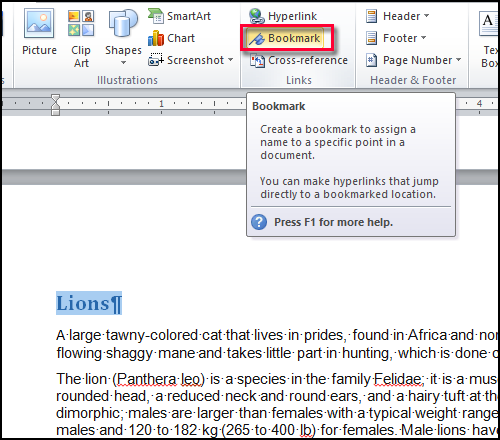Insert a Chart from the ribbon
The image size is (500, 440).
171,38
